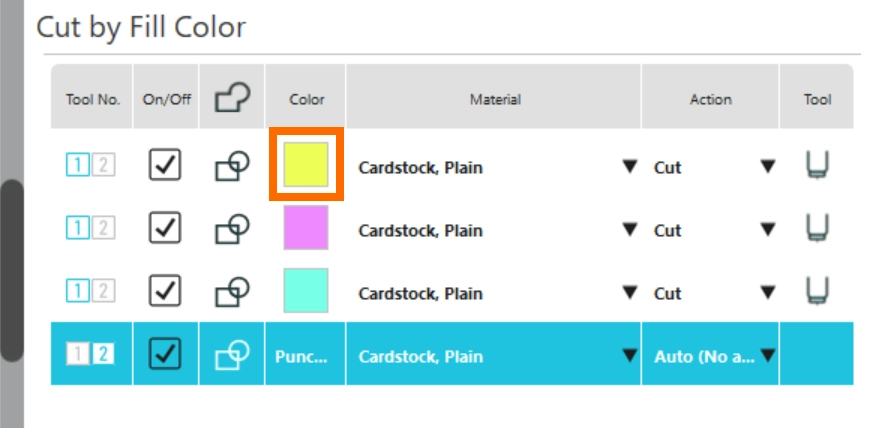Open Material dropdown for the yellow row
This screenshot has height=428, width=879.
coord(629,168)
